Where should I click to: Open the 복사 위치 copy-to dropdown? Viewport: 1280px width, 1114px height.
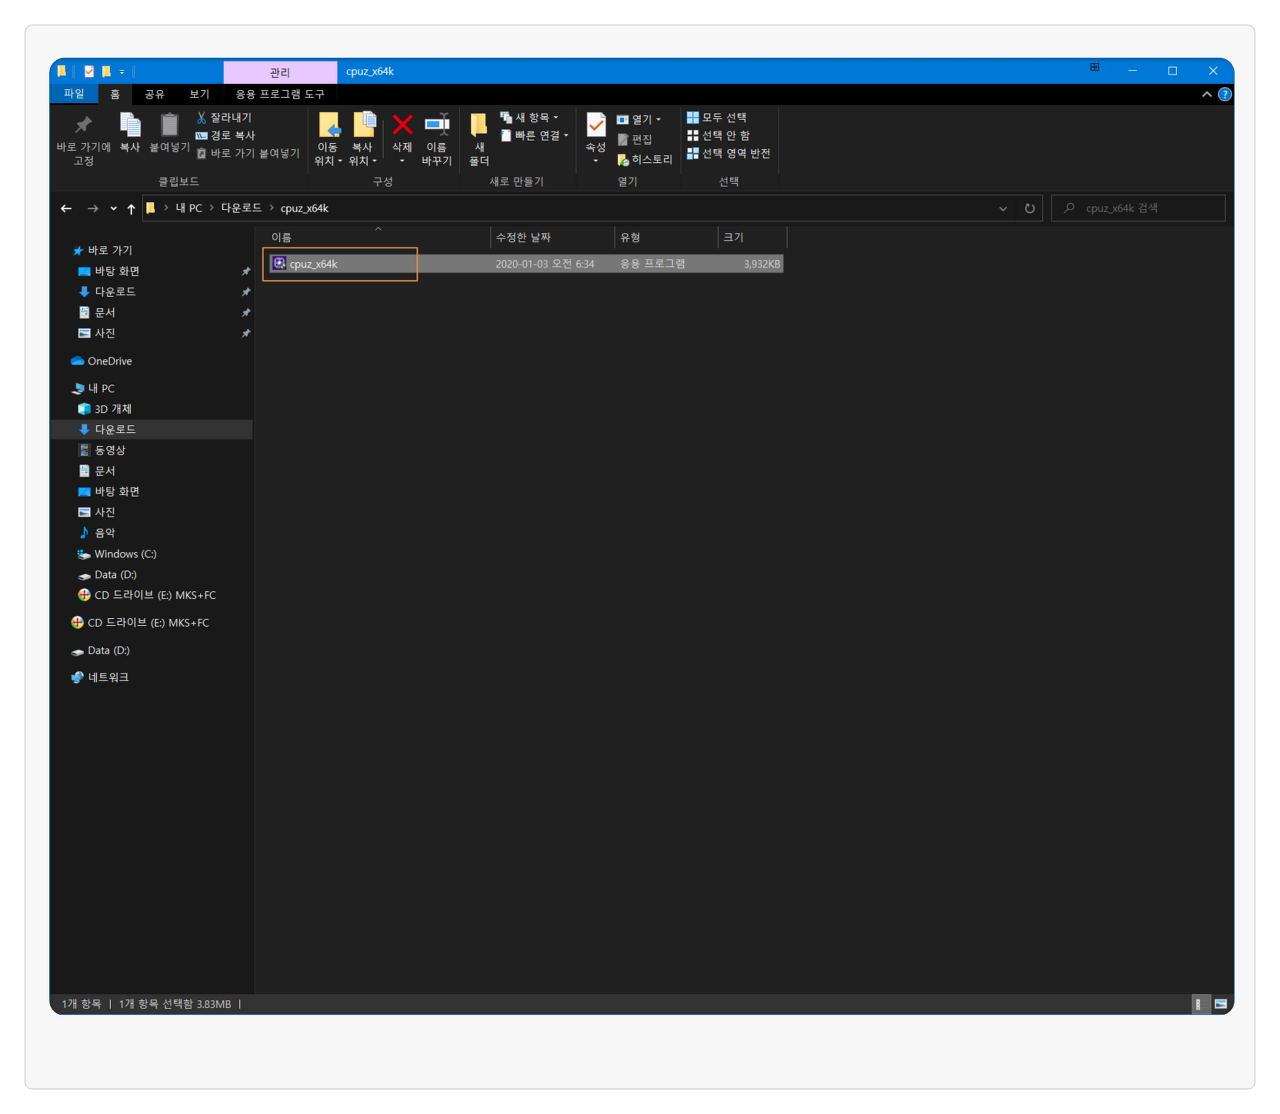(x=363, y=140)
